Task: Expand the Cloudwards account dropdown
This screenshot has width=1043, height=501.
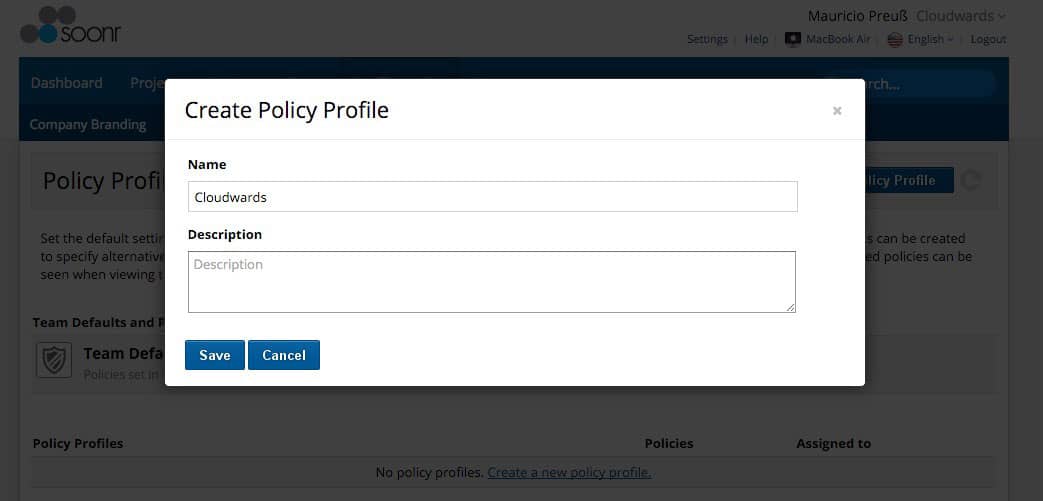Action: (961, 16)
